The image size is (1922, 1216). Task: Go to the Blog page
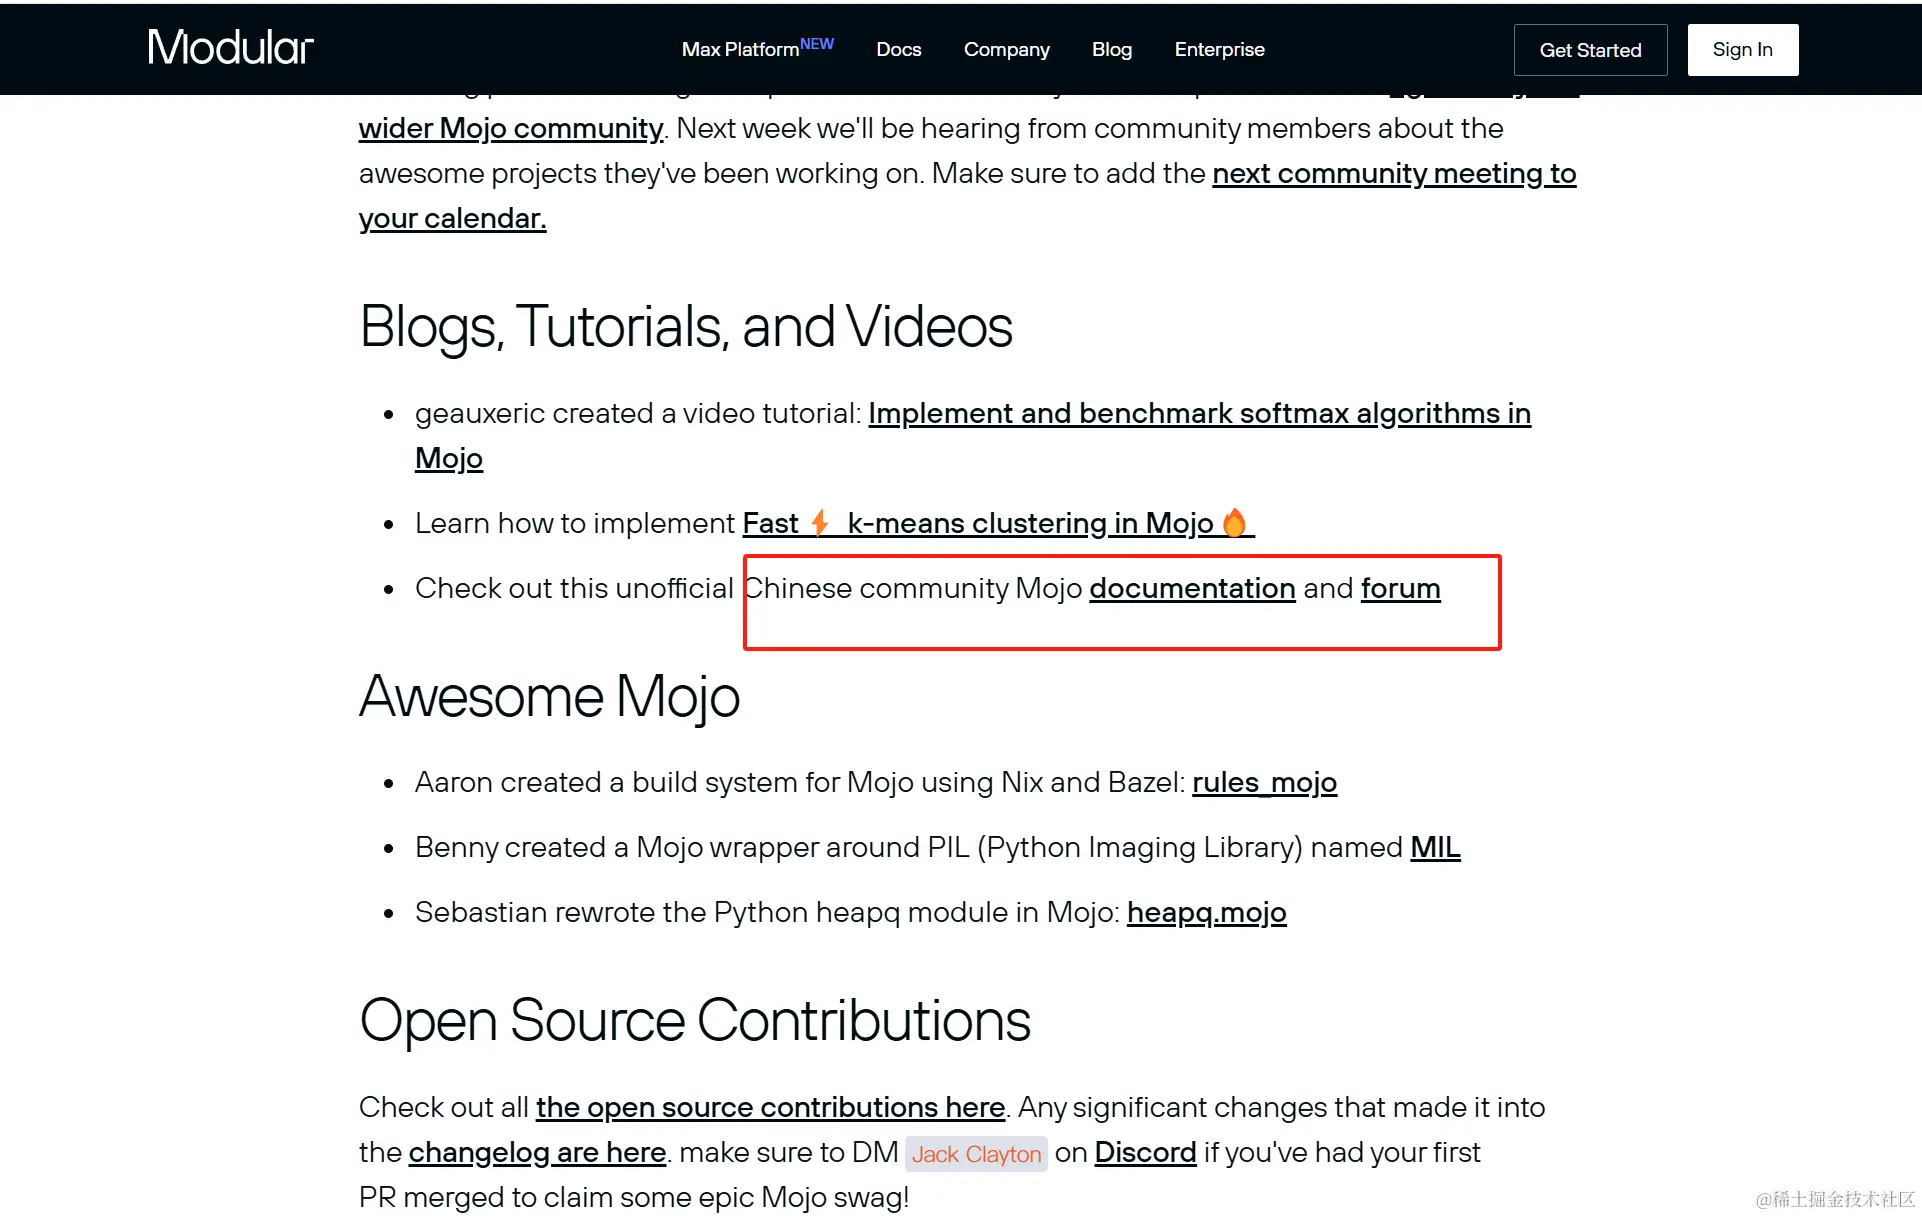pos(1111,49)
